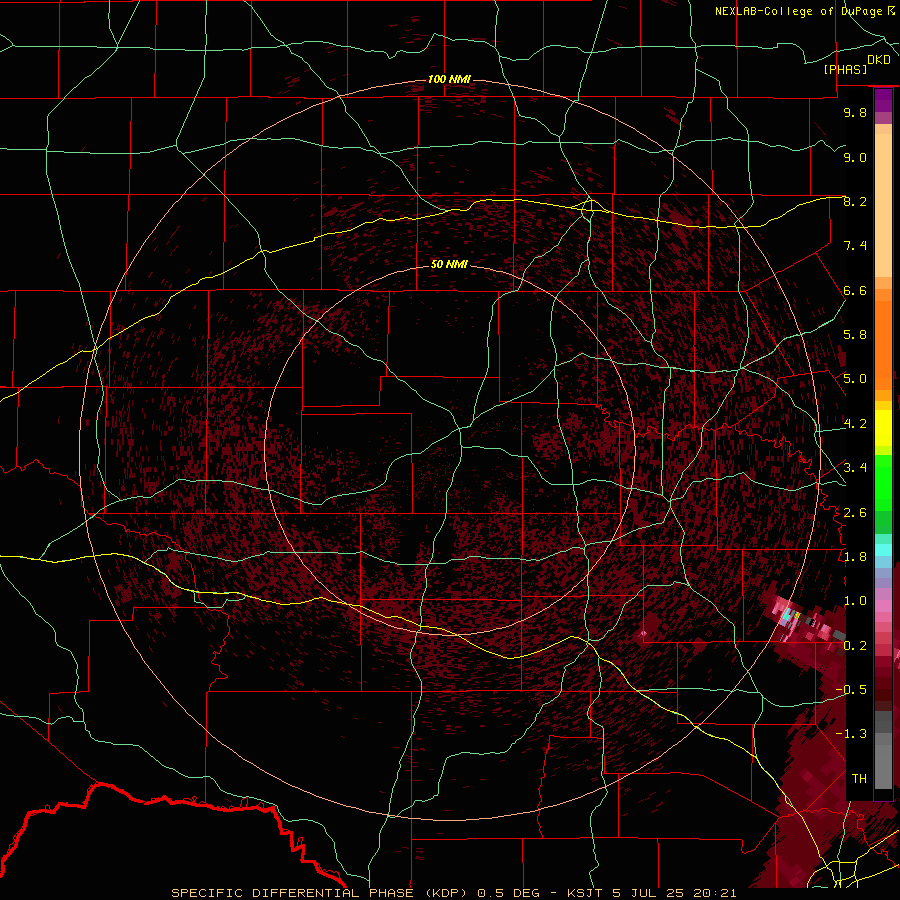
Task: Click the 5.0 scale value
Action: 855,379
